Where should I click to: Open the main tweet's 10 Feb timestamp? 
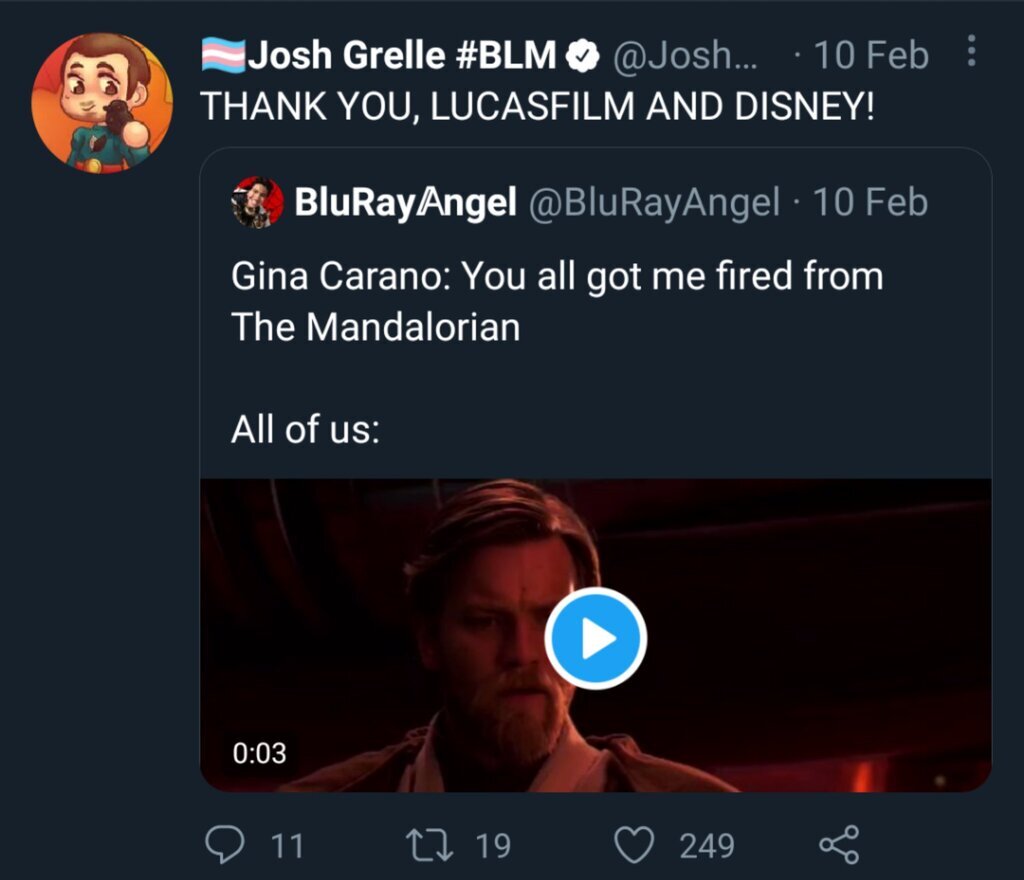pyautogui.click(x=871, y=57)
